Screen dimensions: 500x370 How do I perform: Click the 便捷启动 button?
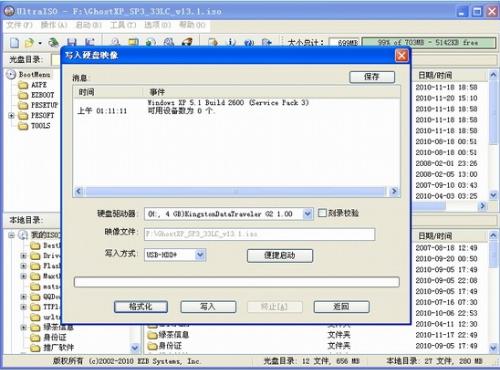tap(280, 256)
